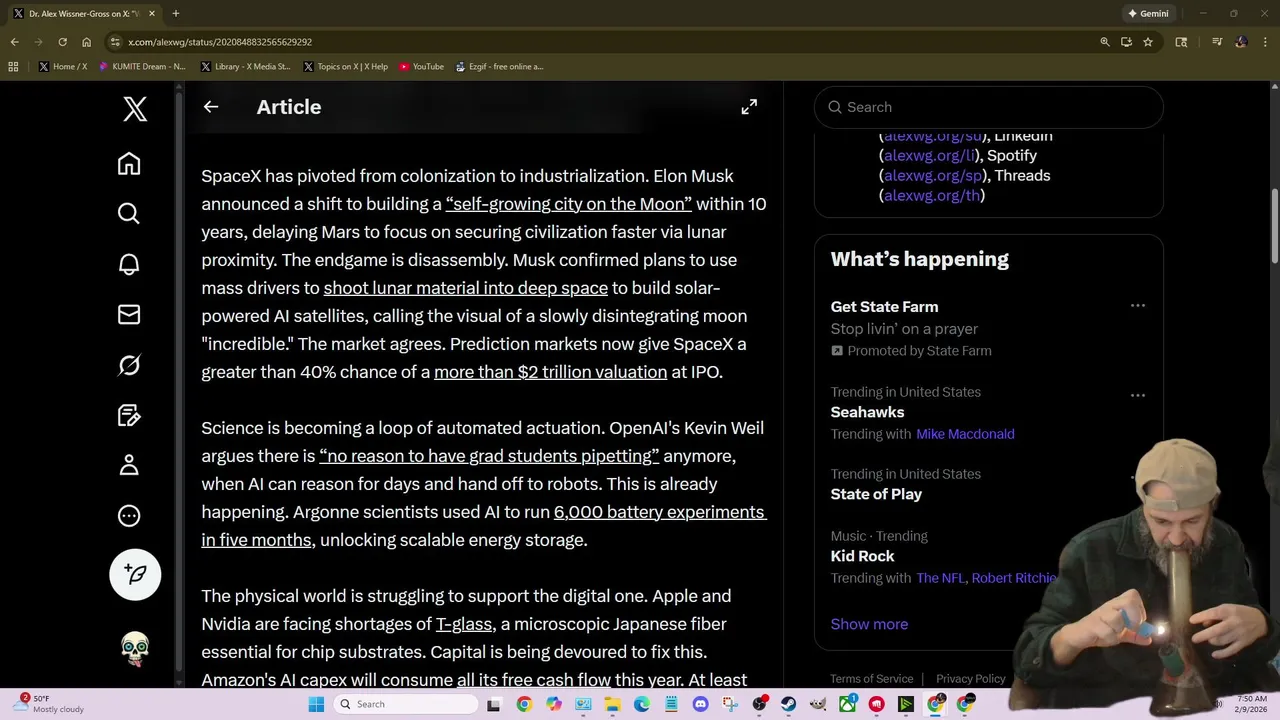Open Grok icon in sidebar
Screen dimensions: 1280x720
tap(129, 365)
